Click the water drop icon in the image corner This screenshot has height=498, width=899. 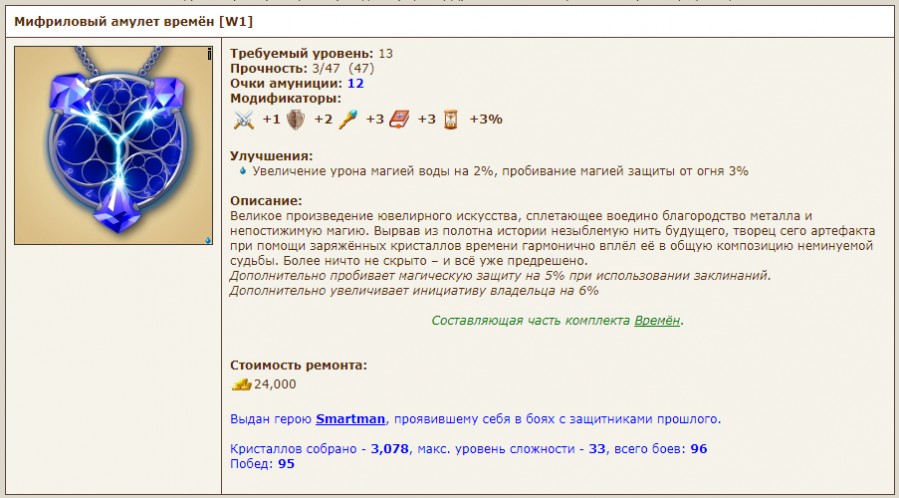click(208, 240)
